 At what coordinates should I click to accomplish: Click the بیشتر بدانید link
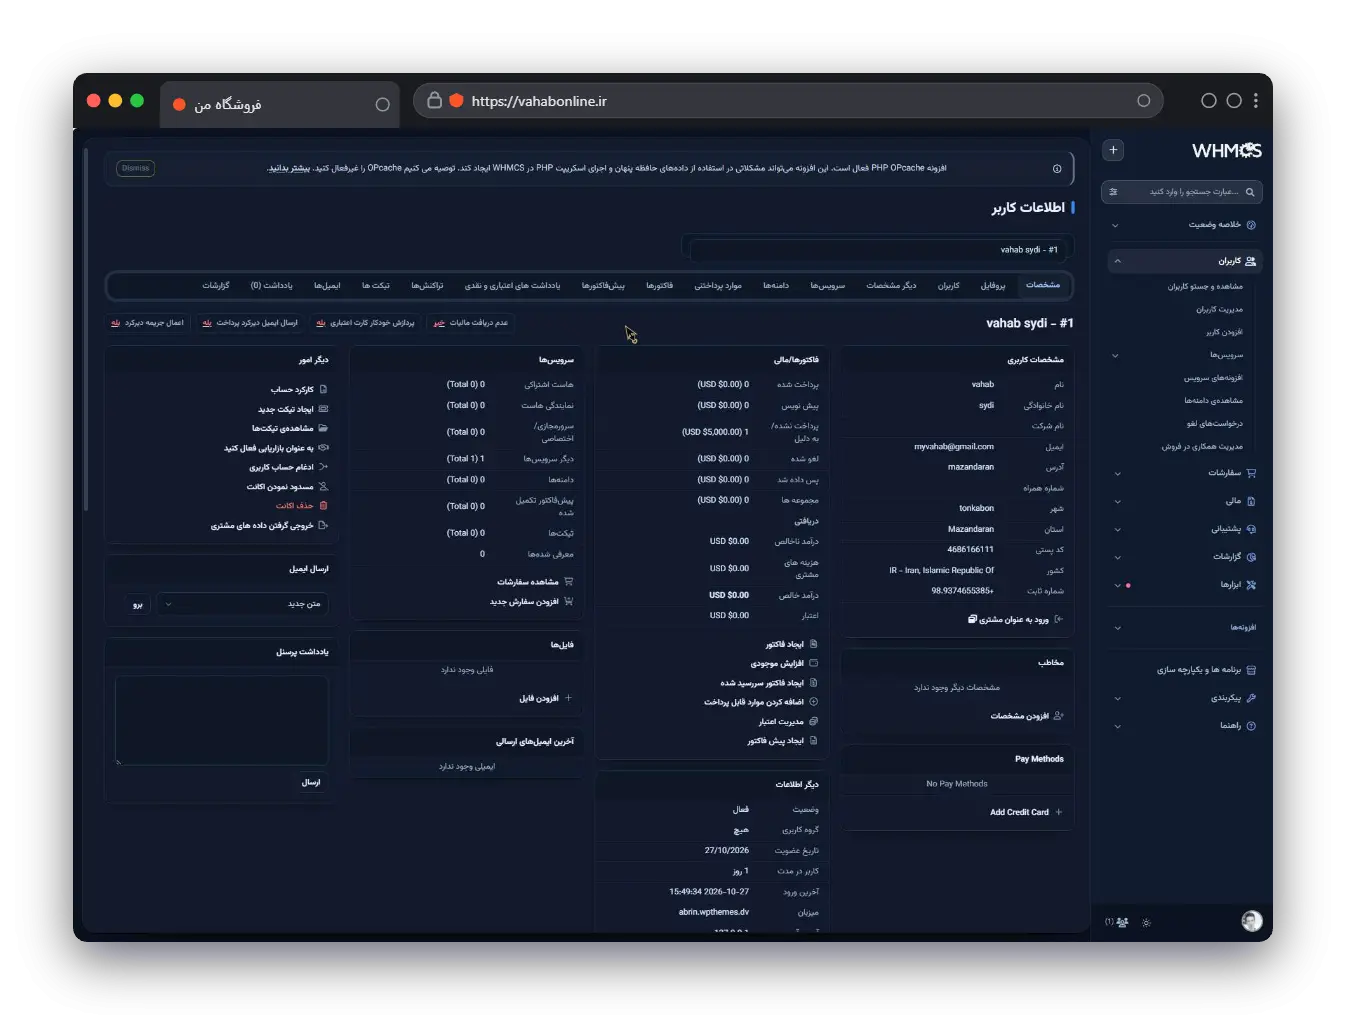(289, 168)
